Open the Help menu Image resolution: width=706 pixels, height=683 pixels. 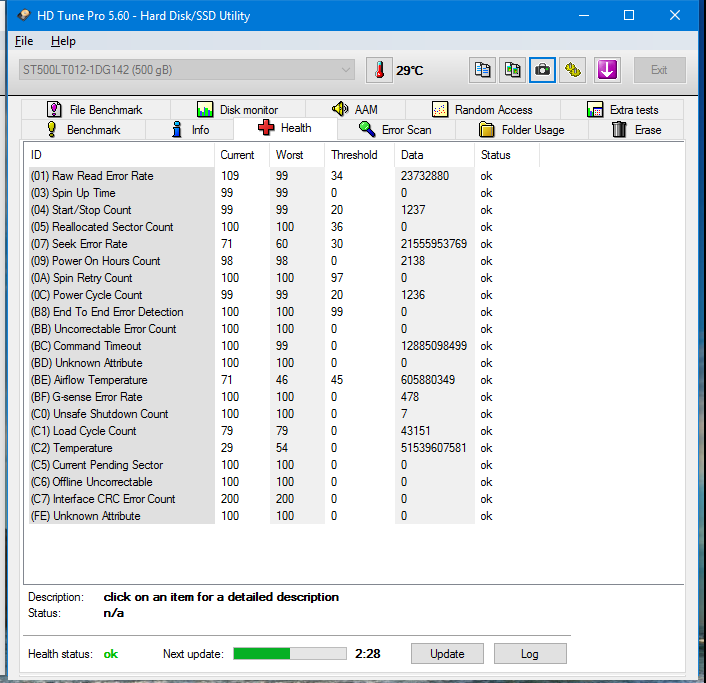point(63,41)
